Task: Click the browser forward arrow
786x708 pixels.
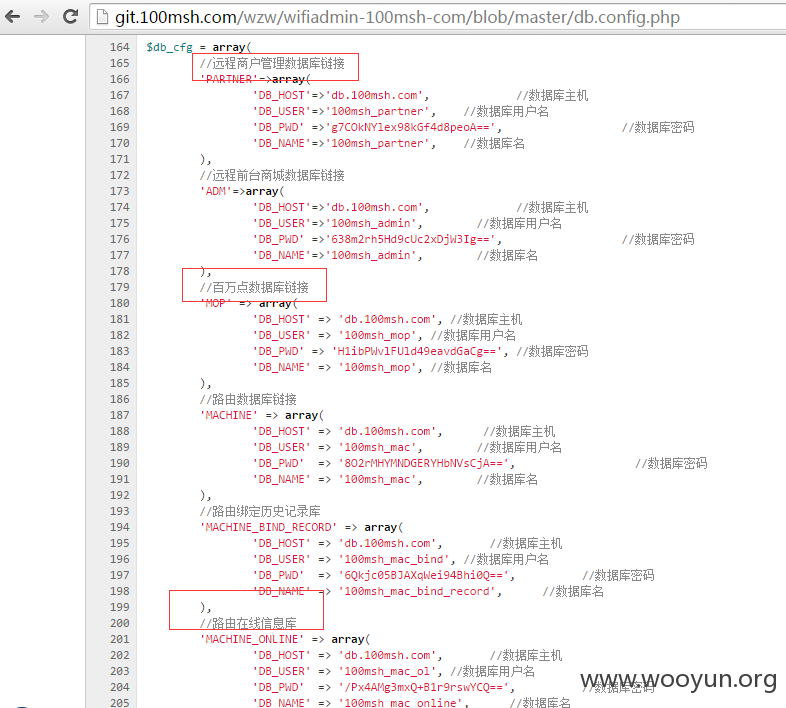Action: [x=41, y=17]
